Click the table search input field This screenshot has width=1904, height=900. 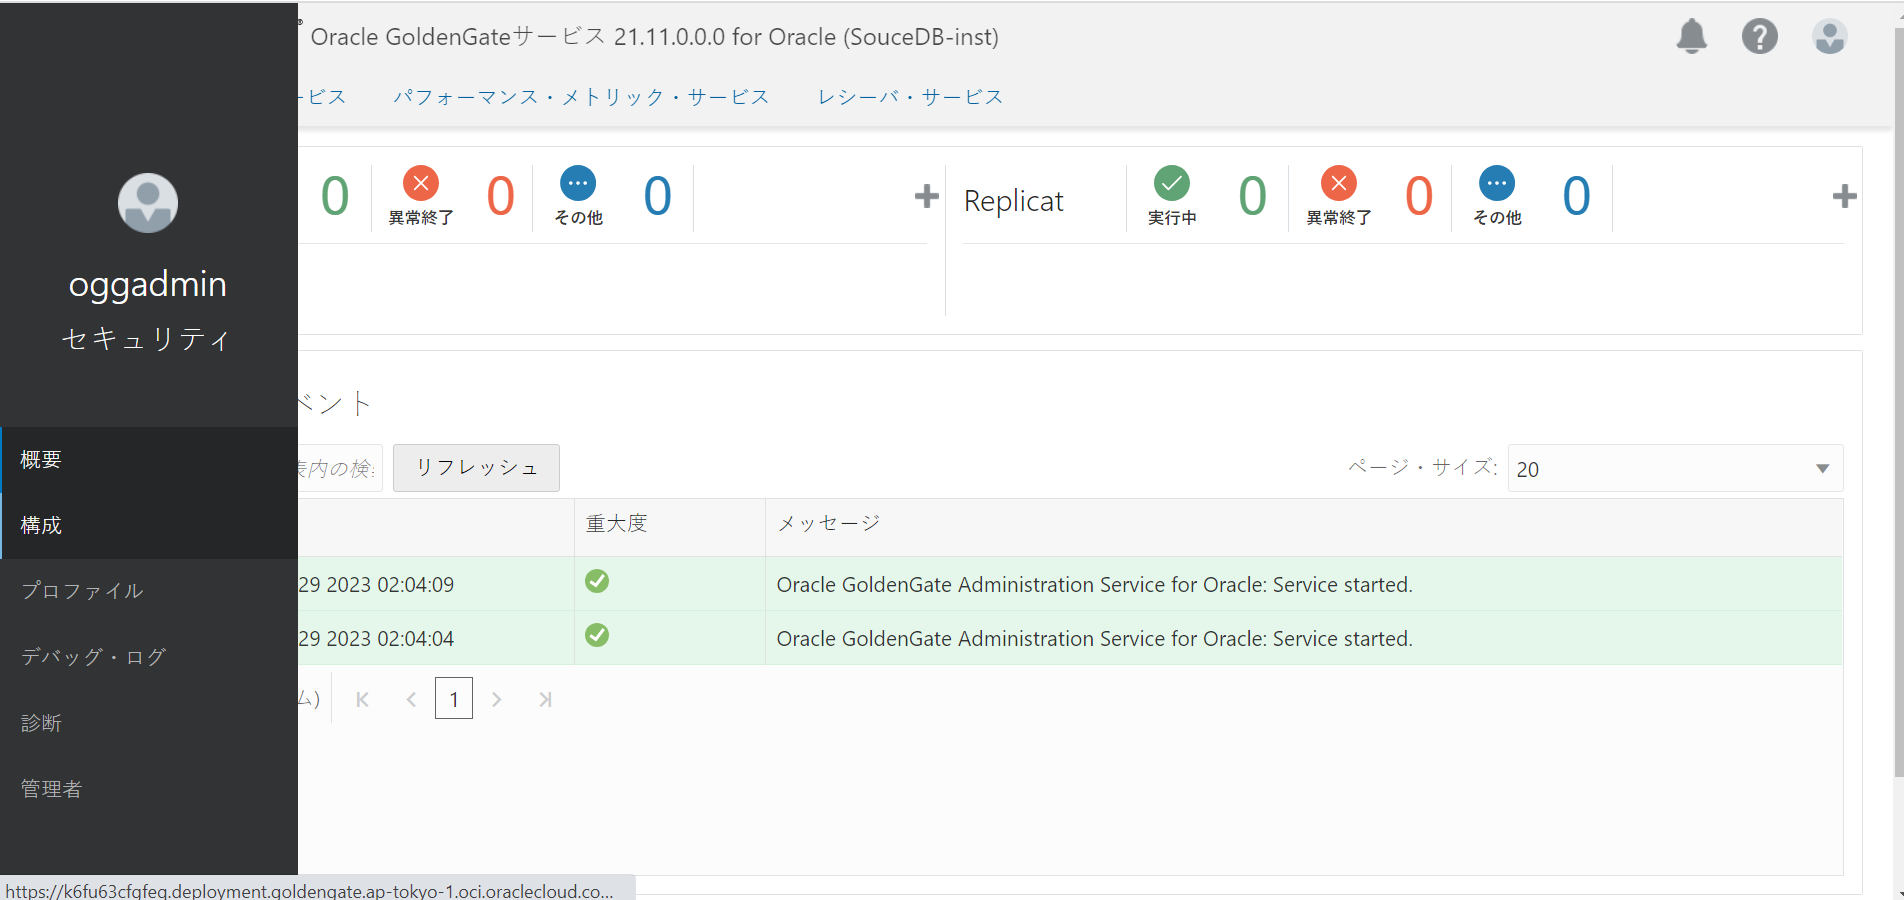[x=340, y=468]
